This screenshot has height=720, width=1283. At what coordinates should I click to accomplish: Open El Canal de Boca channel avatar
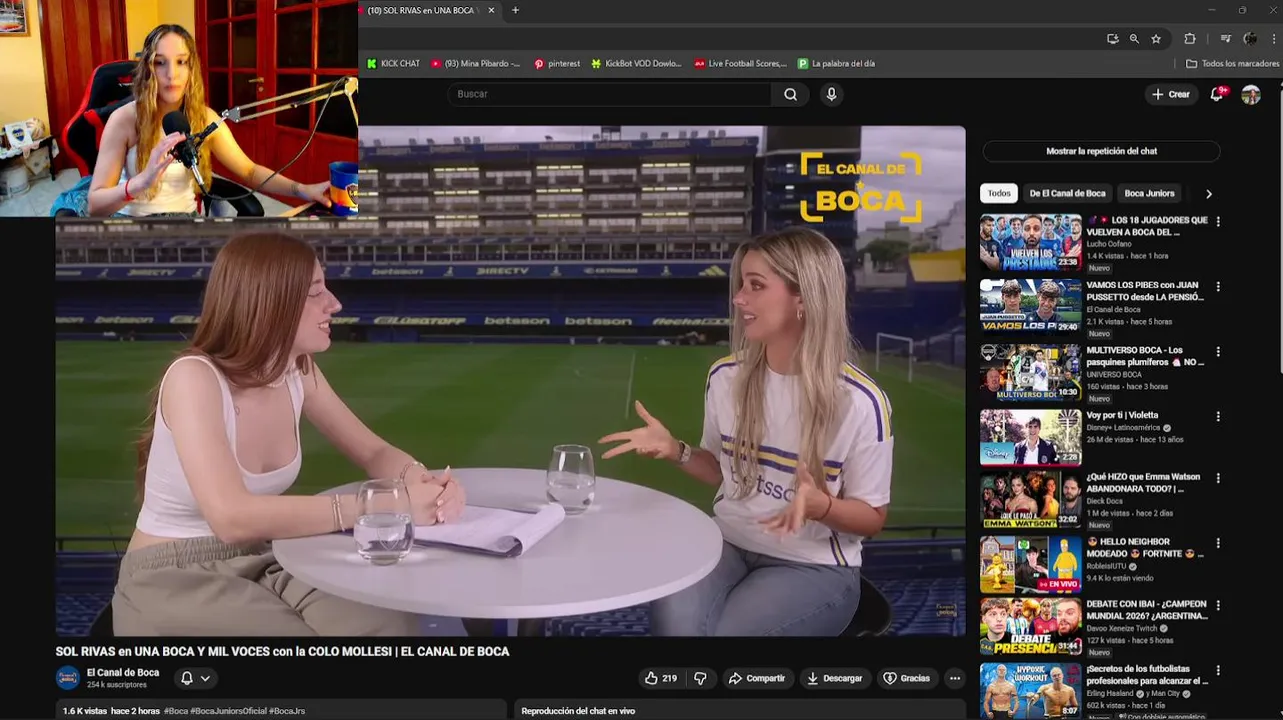[68, 678]
